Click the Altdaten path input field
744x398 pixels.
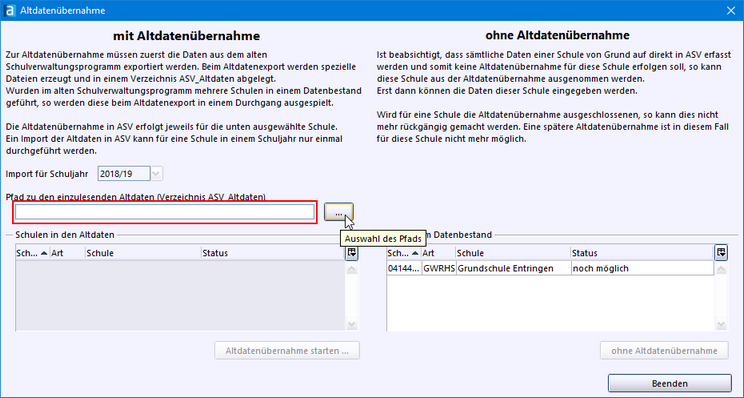[x=165, y=212]
